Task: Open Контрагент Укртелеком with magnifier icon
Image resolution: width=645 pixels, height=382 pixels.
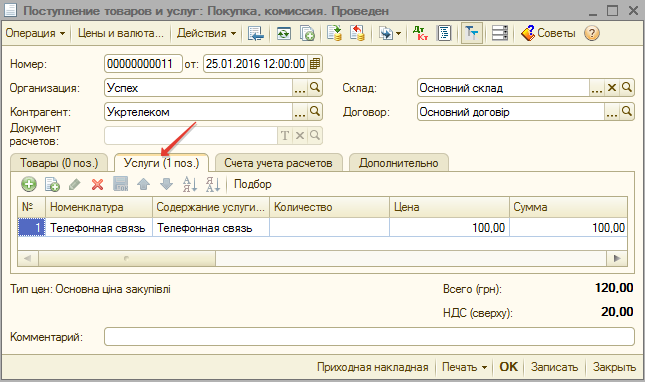Action: point(315,111)
